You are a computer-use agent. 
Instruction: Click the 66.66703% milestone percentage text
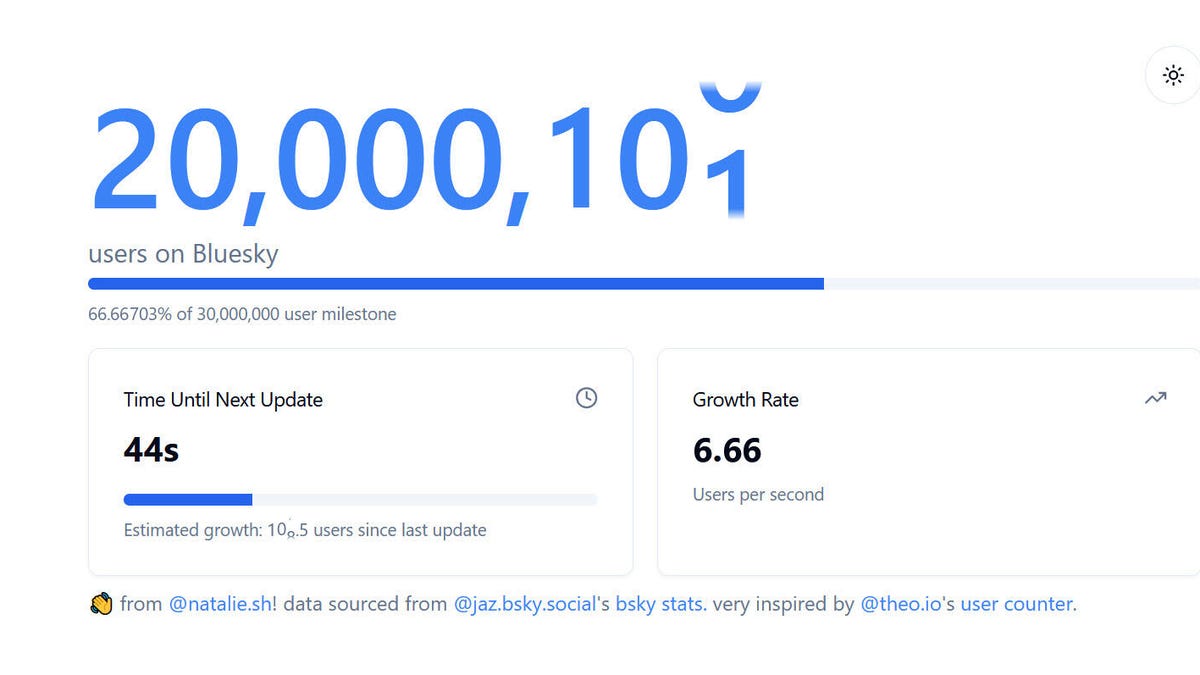[242, 314]
